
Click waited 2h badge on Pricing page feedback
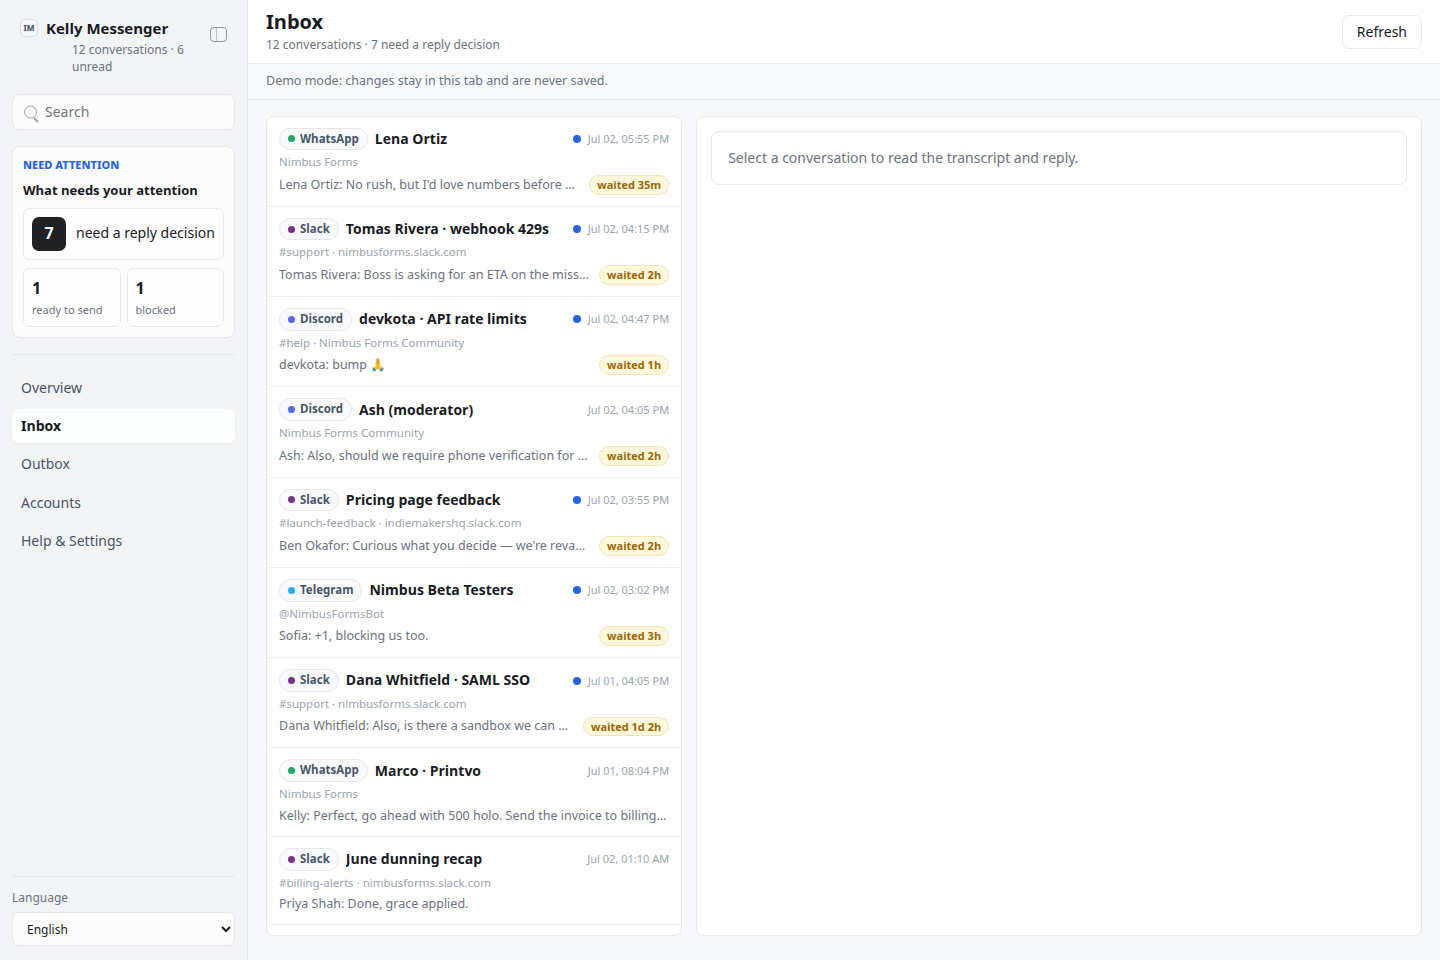tap(634, 546)
